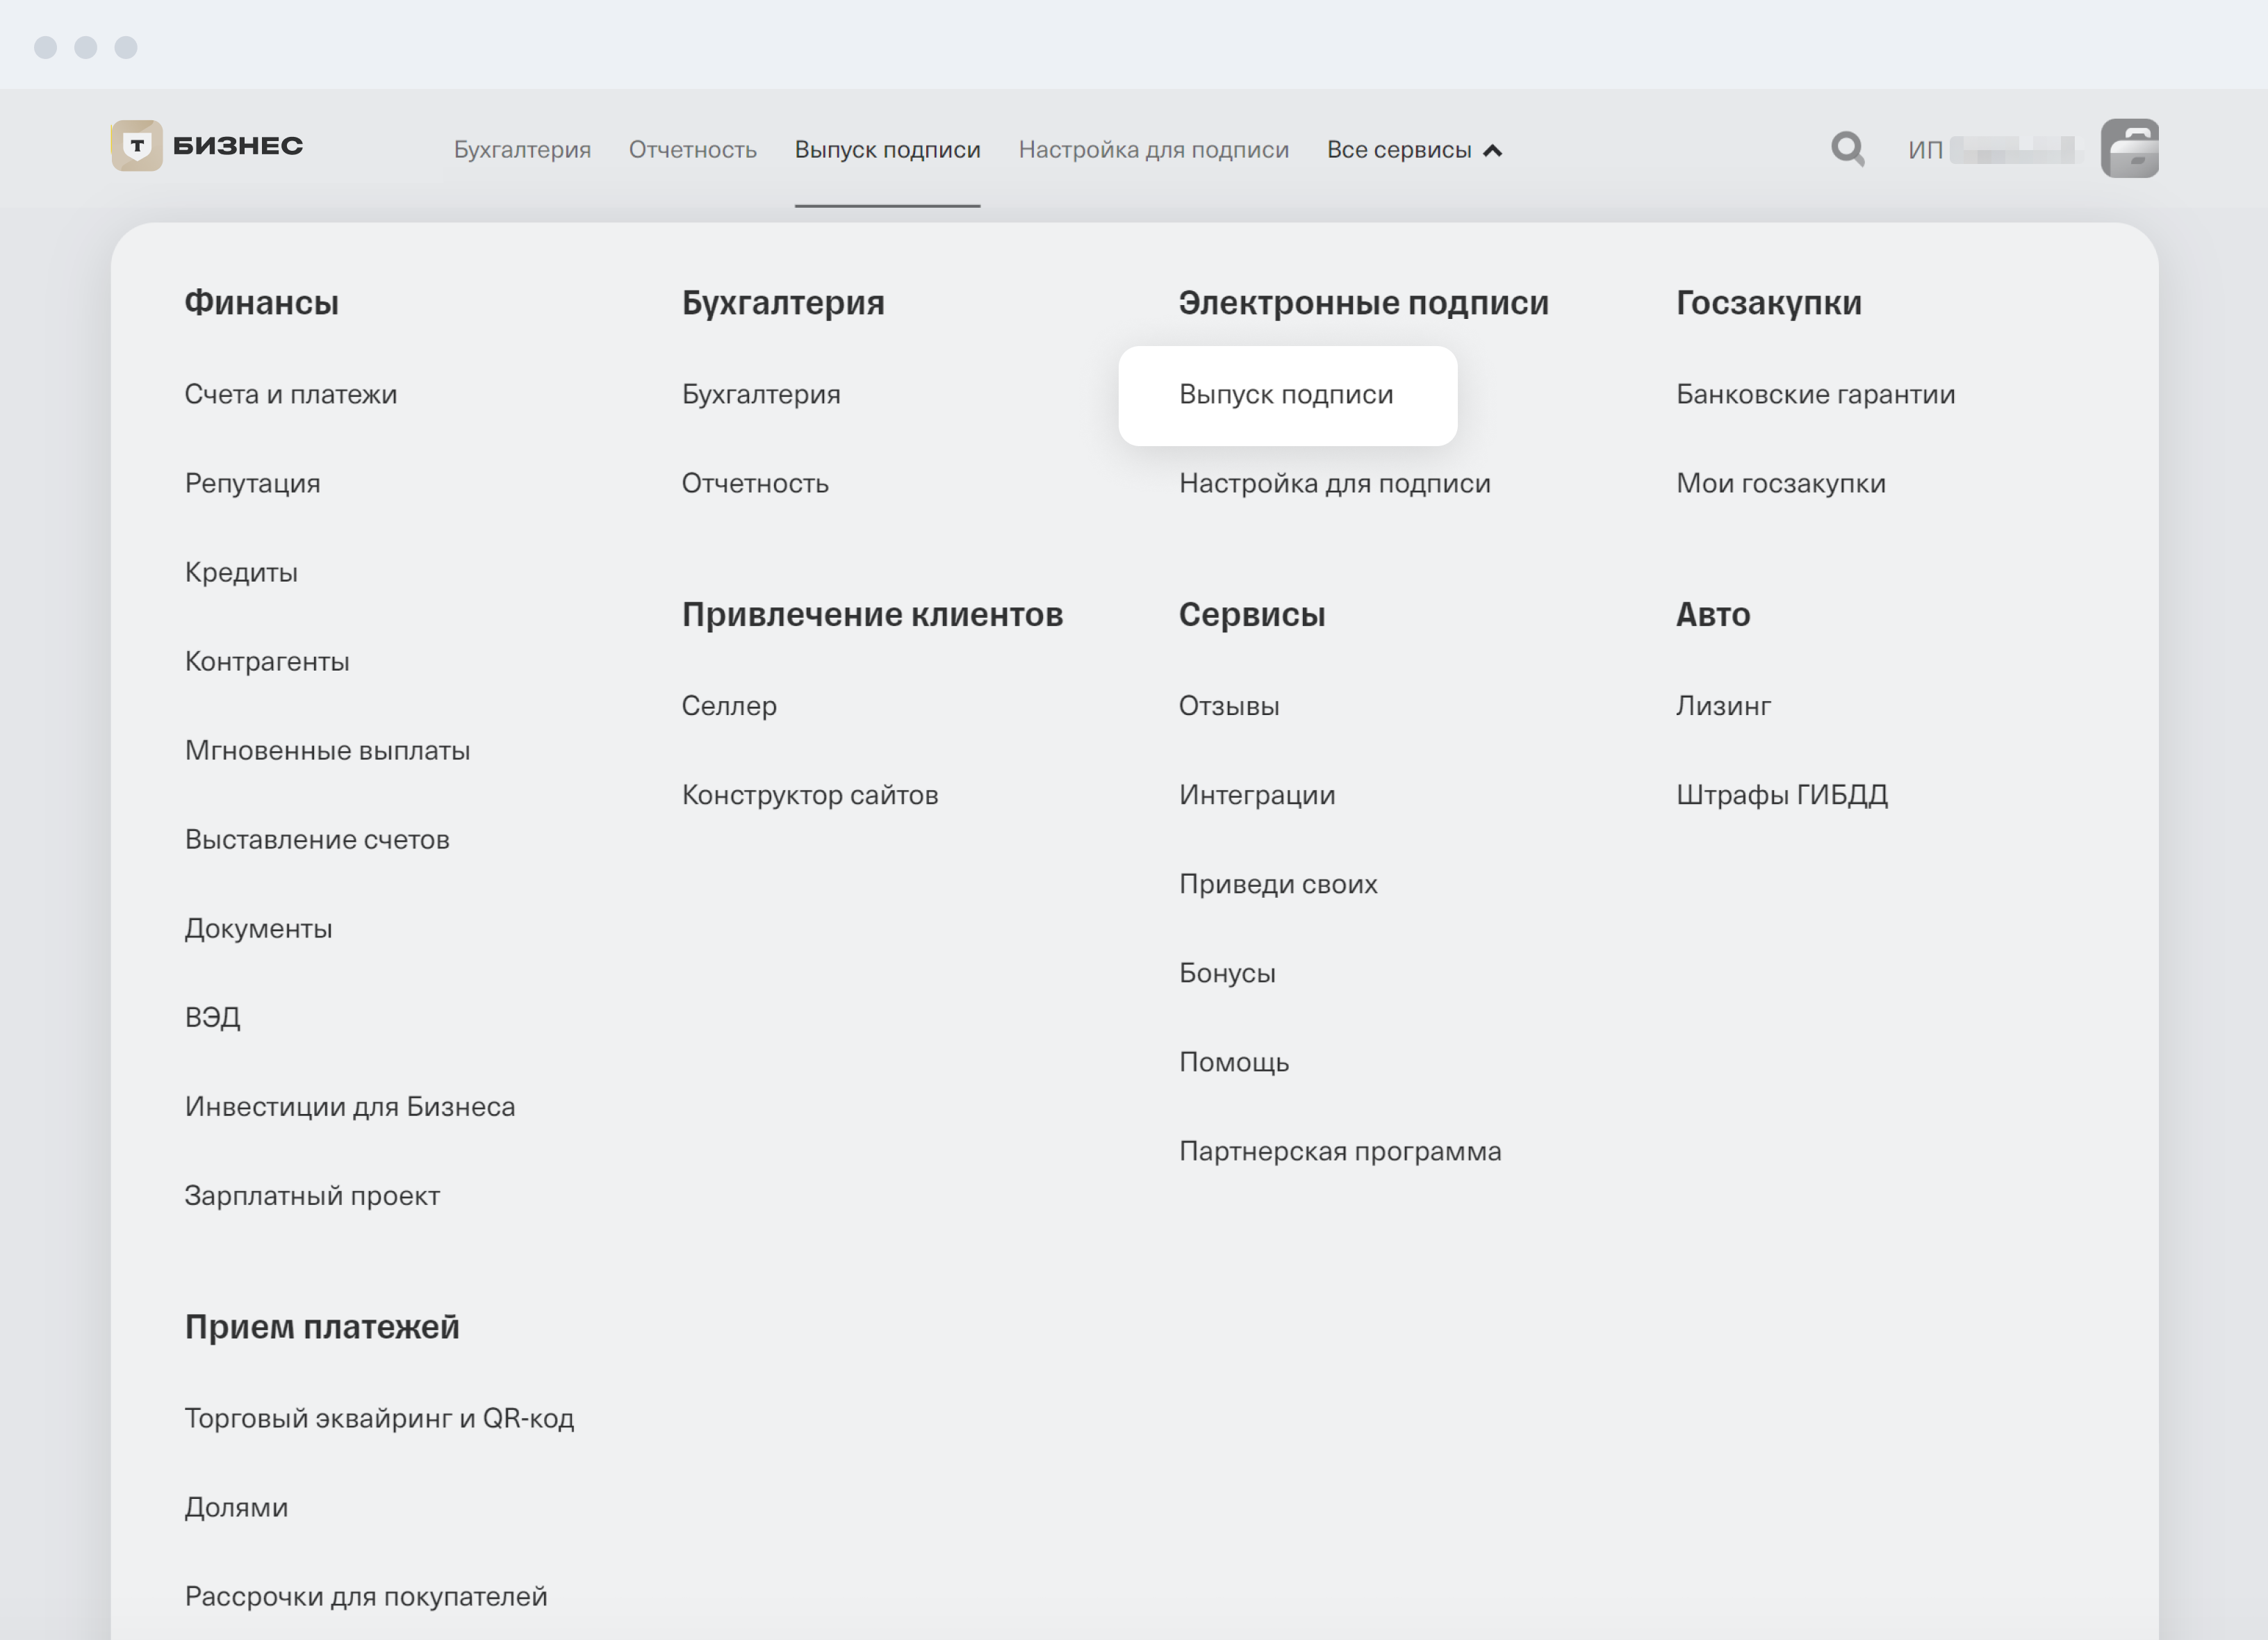The width and height of the screenshot is (2268, 1640).
Task: Open the ИП account name menu
Action: tap(1989, 150)
